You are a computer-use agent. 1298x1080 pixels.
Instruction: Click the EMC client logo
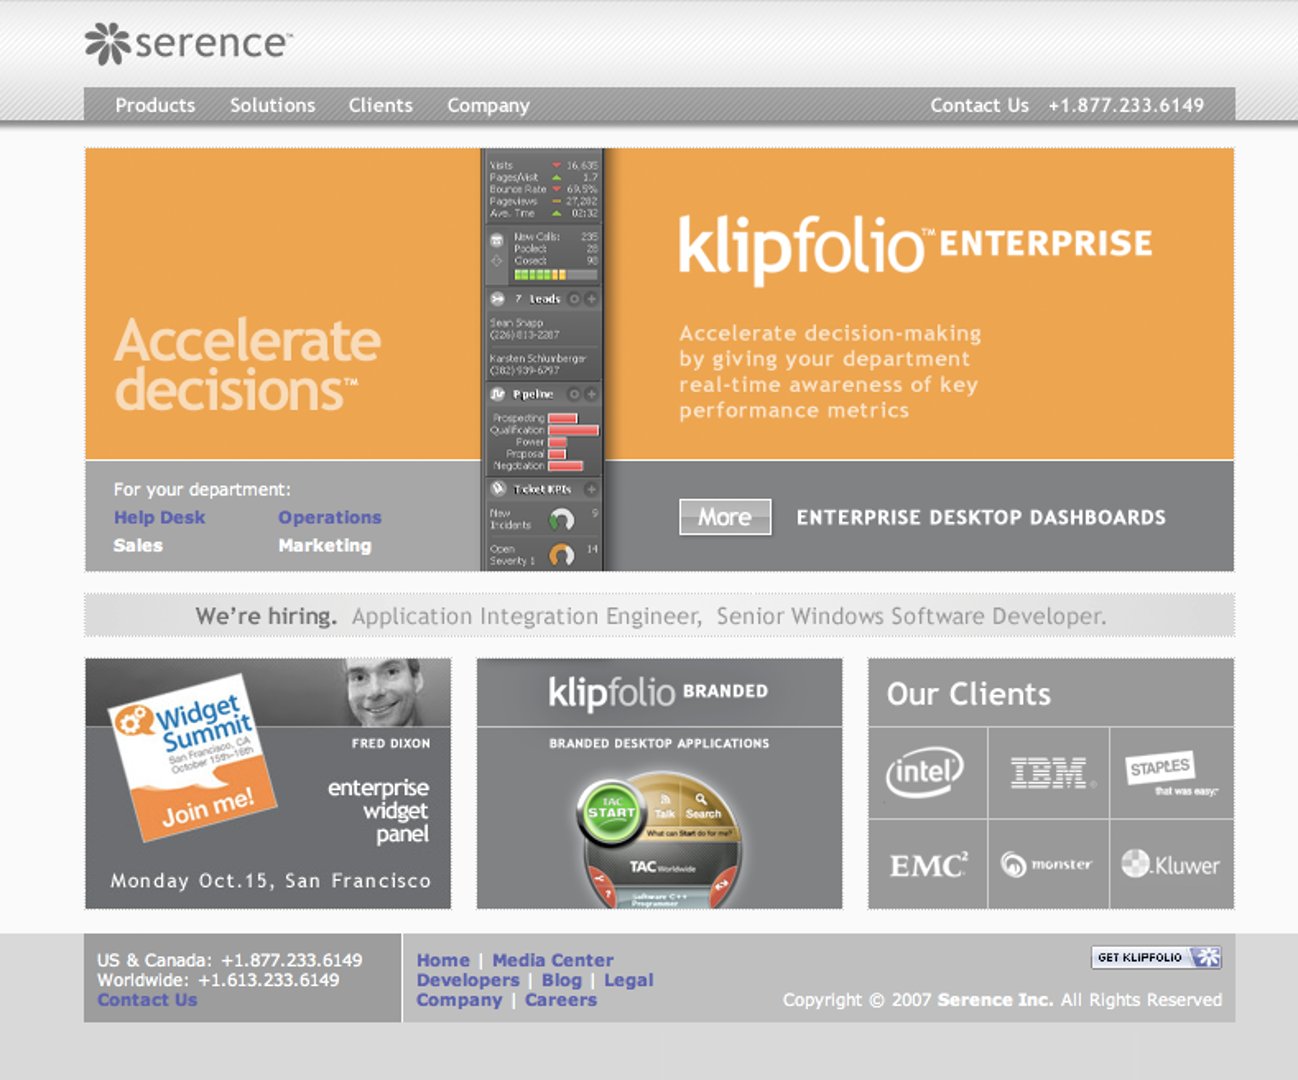[x=928, y=865]
